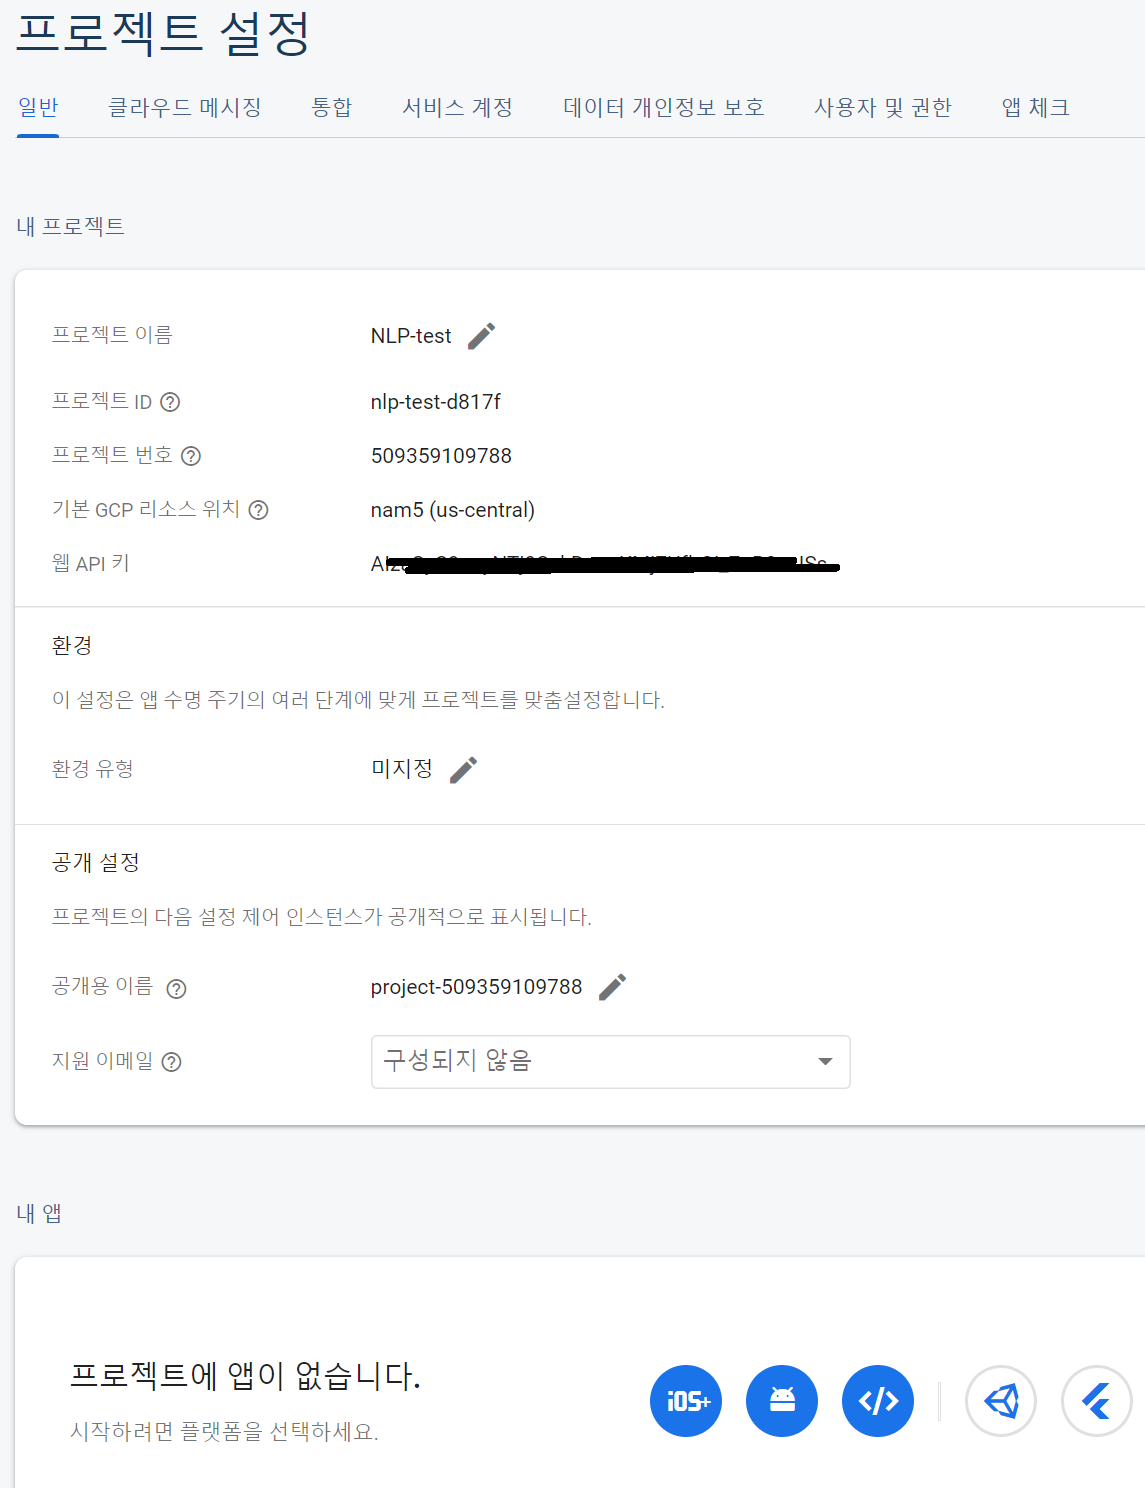
Task: Edit the public-facing name pencil icon
Action: (x=612, y=987)
